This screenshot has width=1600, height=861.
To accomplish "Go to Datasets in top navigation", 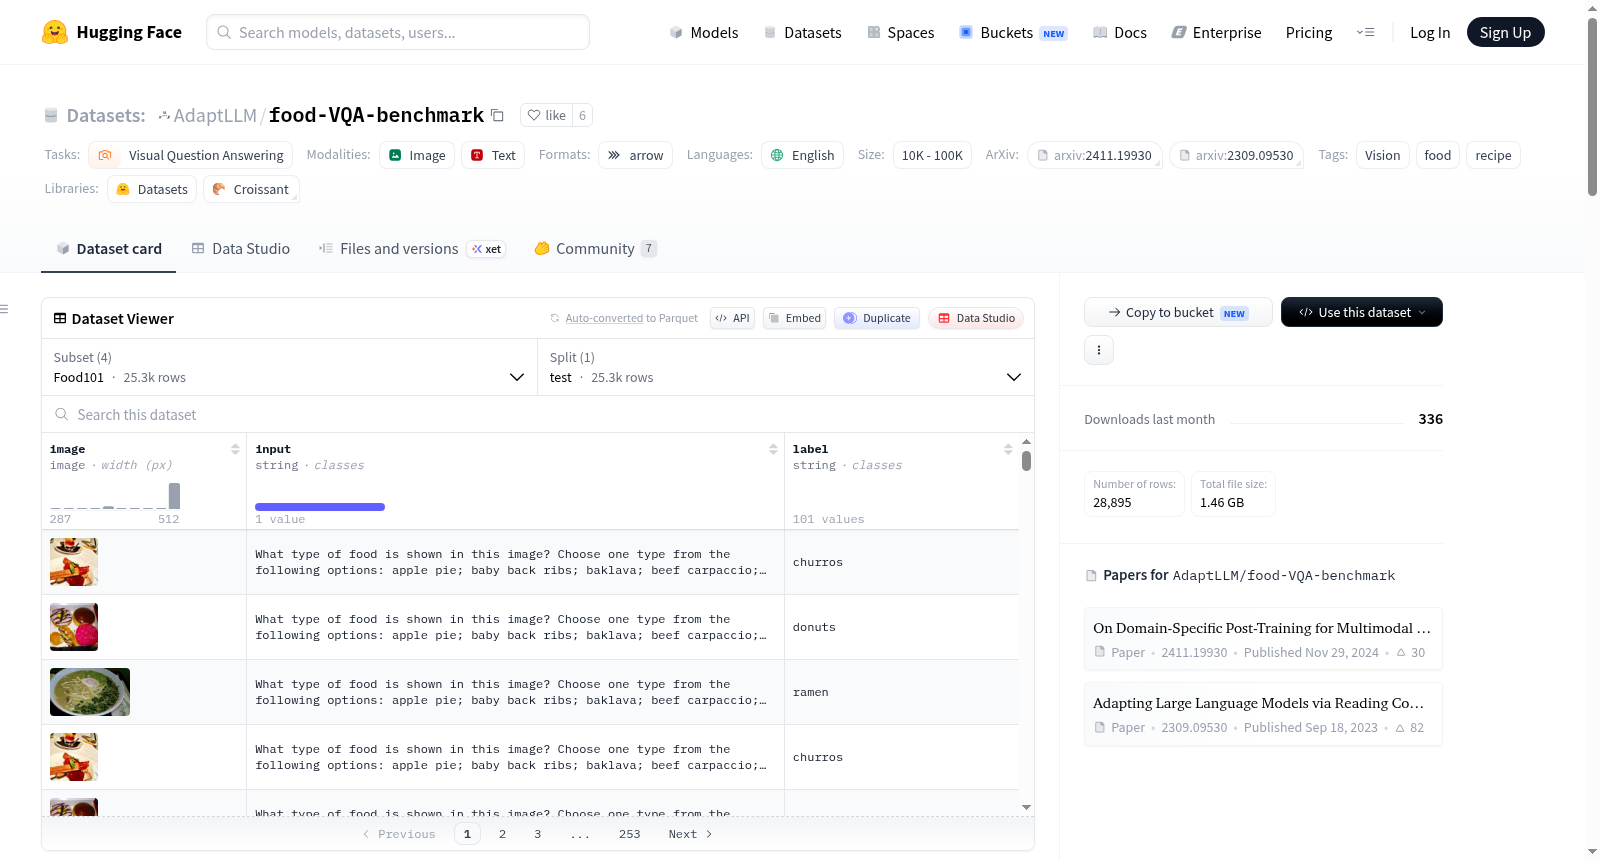I will point(802,32).
